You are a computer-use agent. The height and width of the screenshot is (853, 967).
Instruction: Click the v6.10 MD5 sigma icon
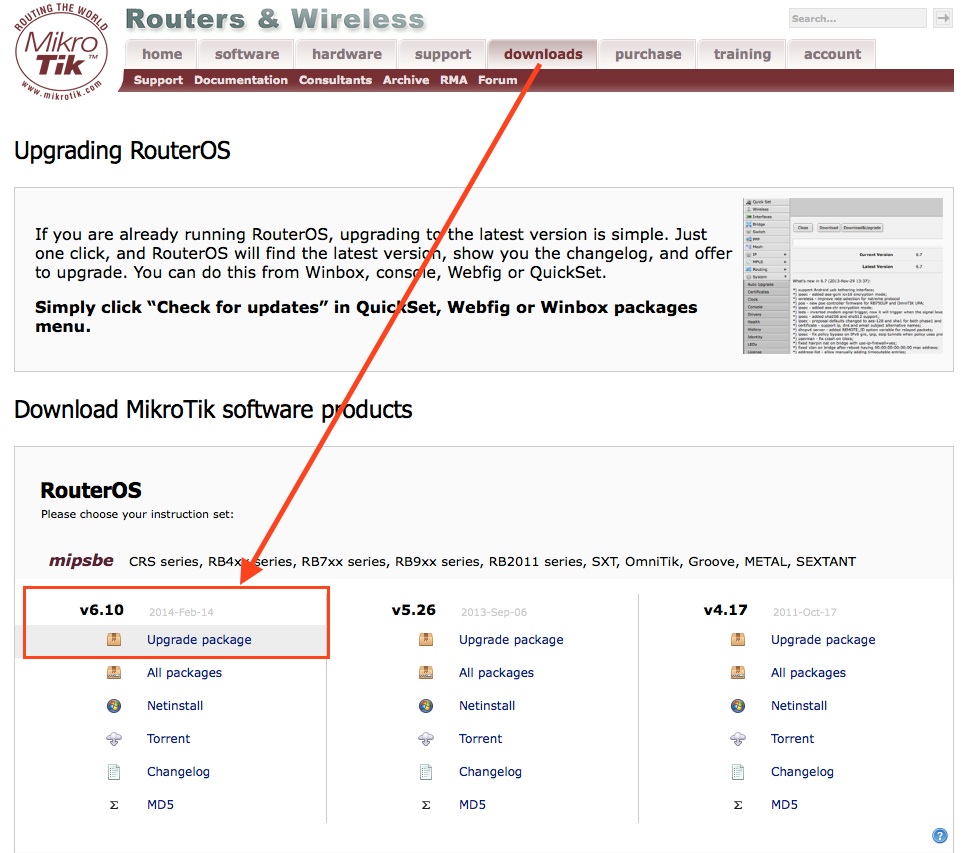(114, 804)
